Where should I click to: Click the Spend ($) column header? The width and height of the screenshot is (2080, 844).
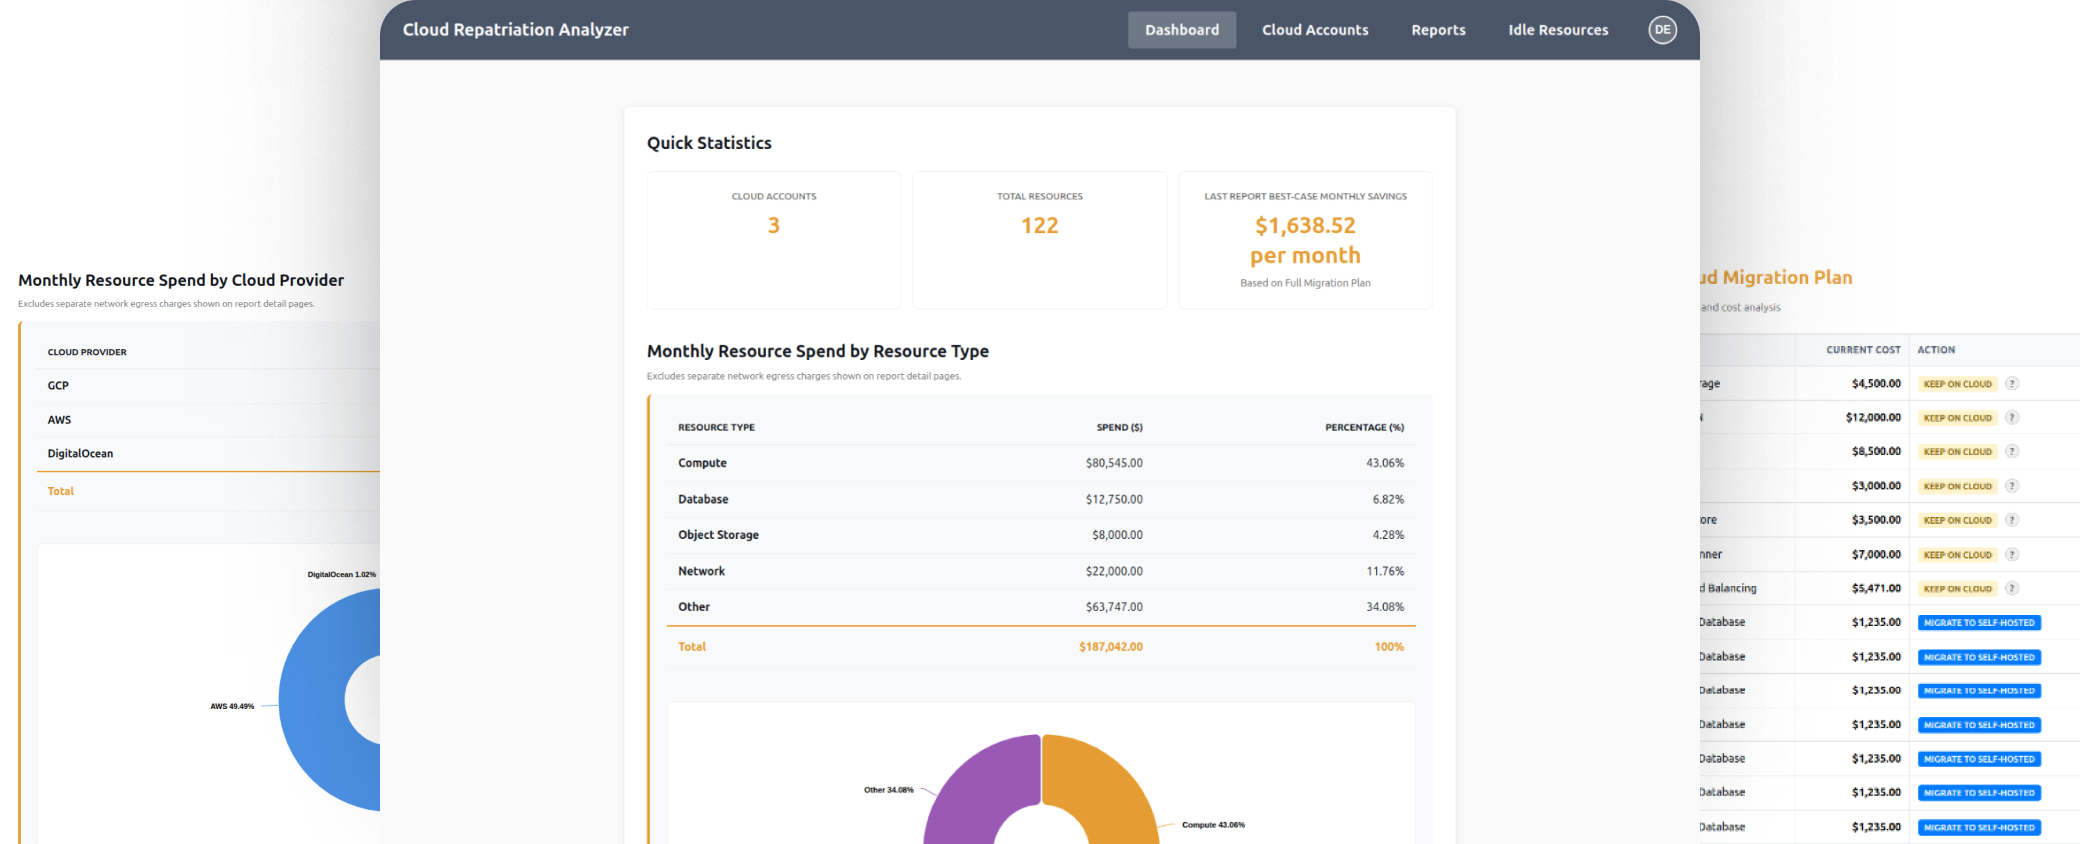pyautogui.click(x=1119, y=427)
